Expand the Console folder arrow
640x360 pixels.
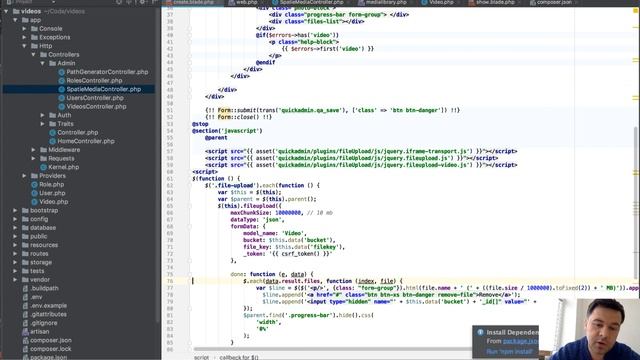tap(24, 29)
